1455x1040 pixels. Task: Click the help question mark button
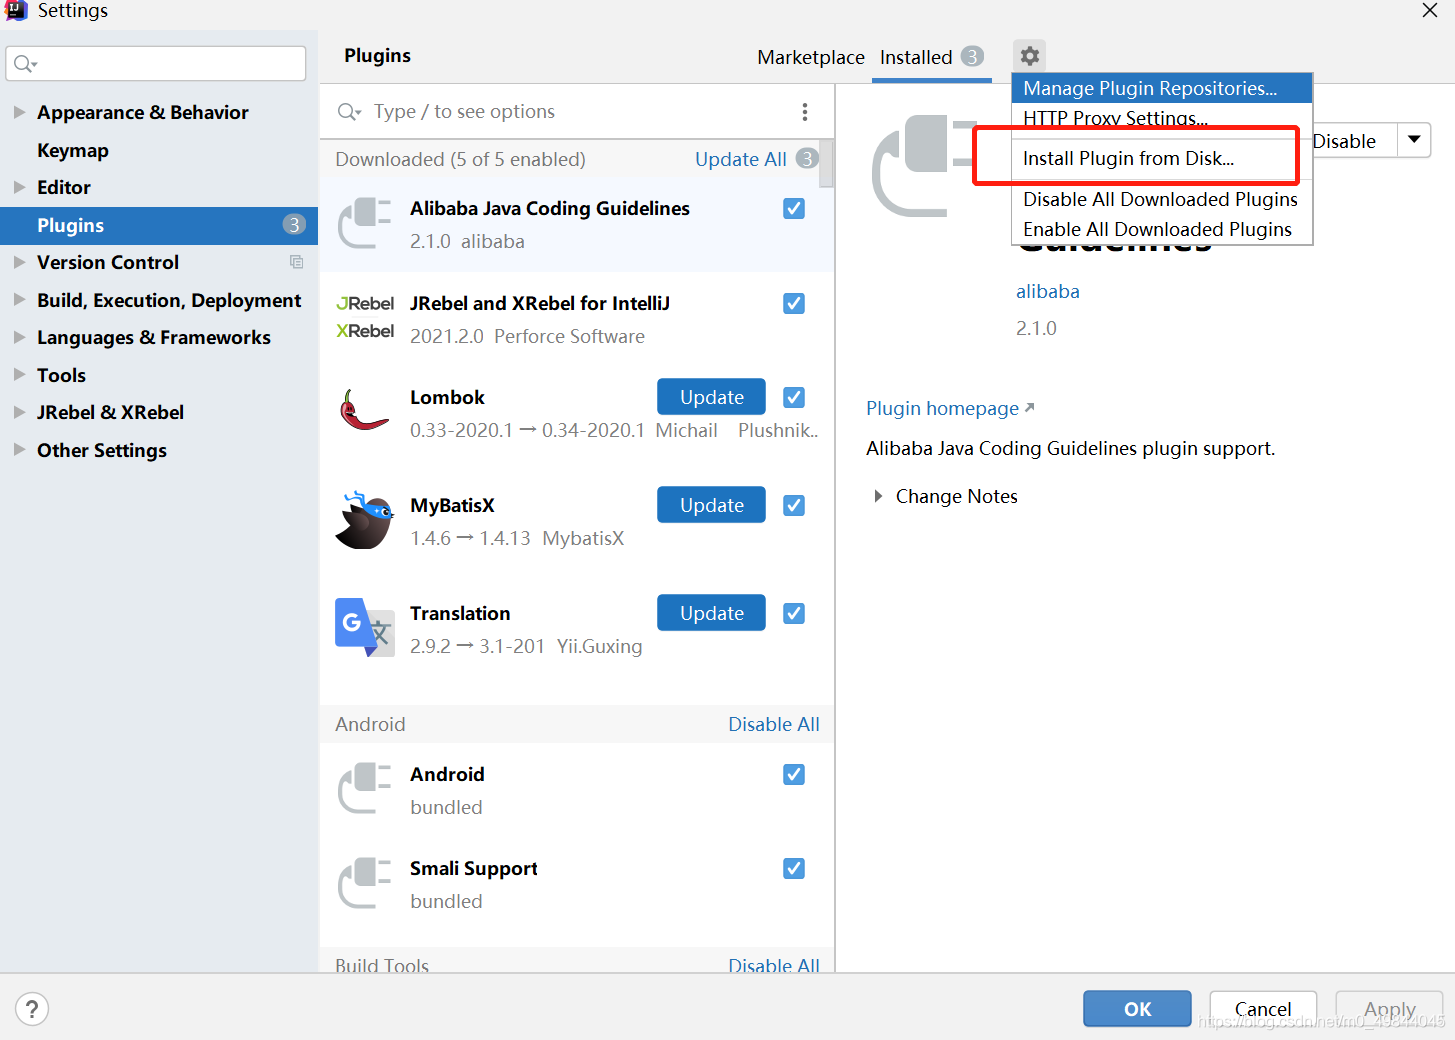32,1009
